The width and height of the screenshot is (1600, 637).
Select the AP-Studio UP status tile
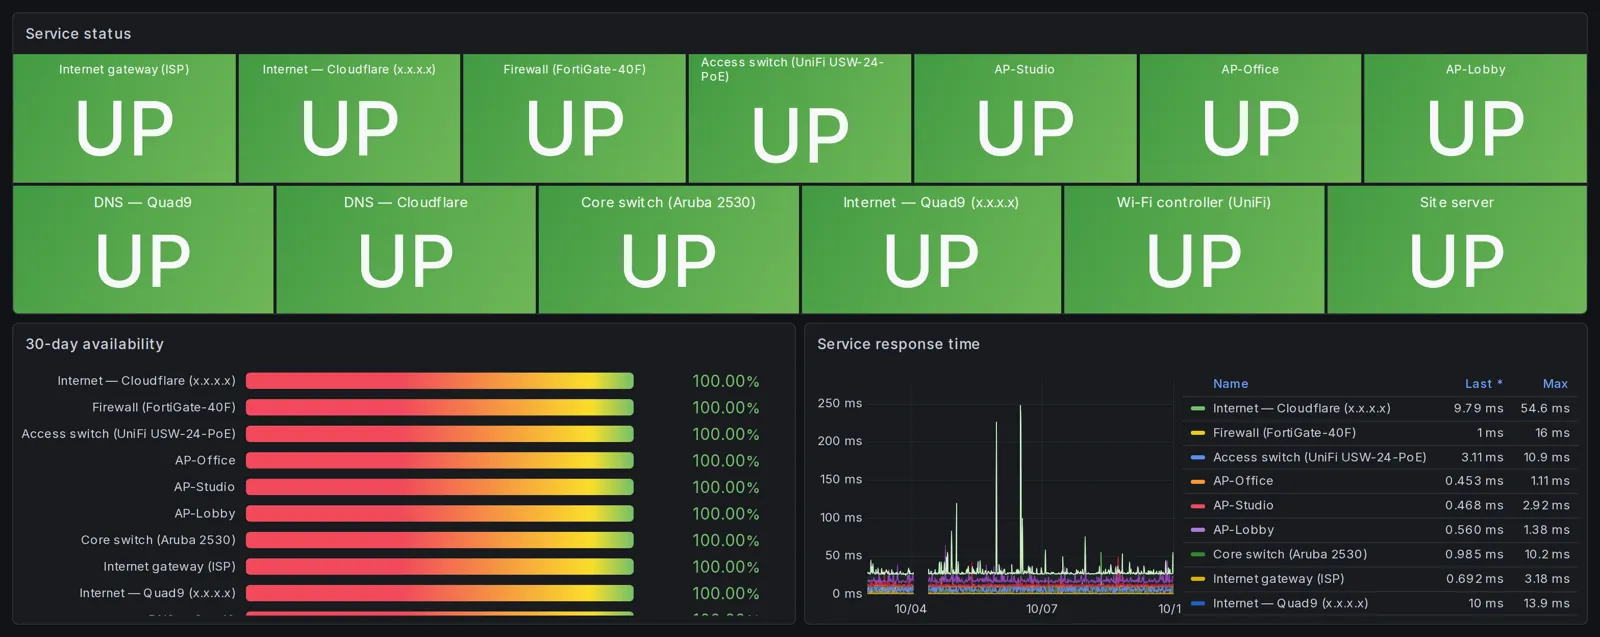point(1025,118)
